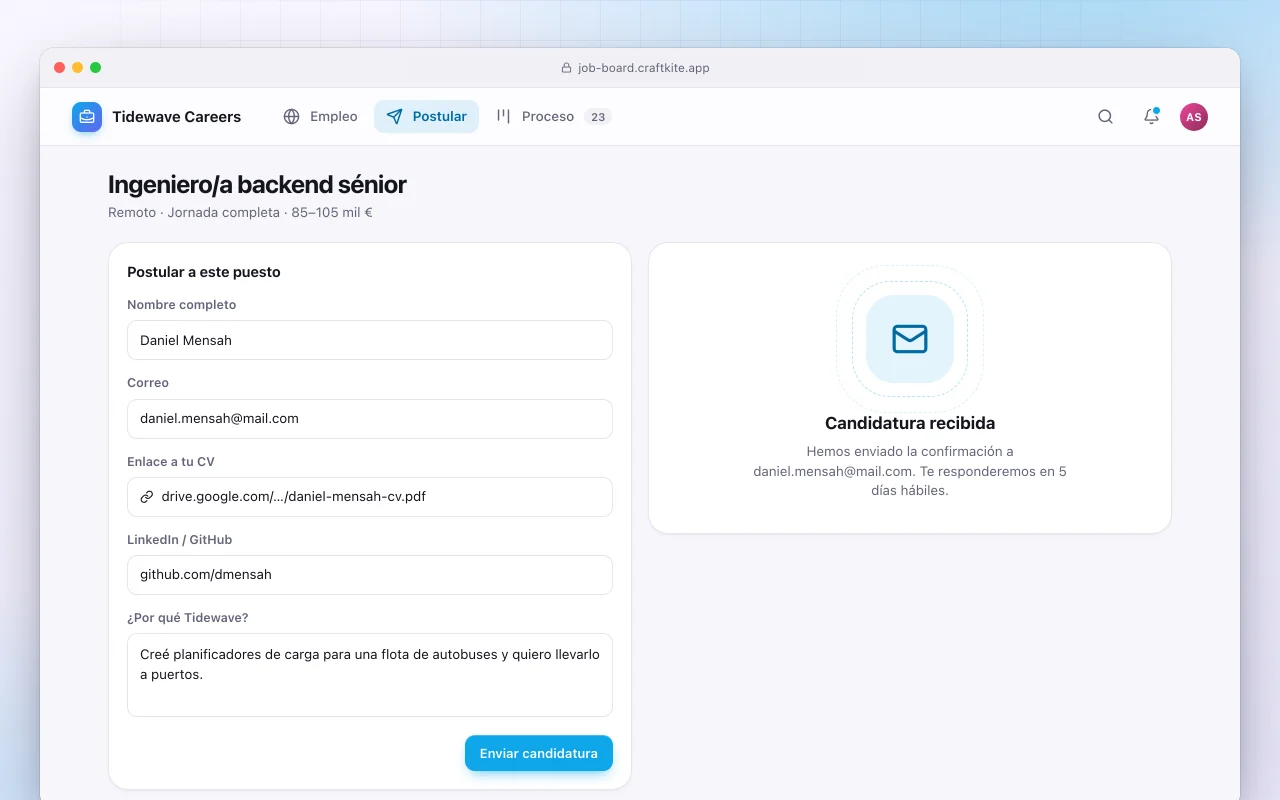Screen dimensions: 1280x800
Task: Click the Tidewave Careers brand name
Action: (176, 117)
